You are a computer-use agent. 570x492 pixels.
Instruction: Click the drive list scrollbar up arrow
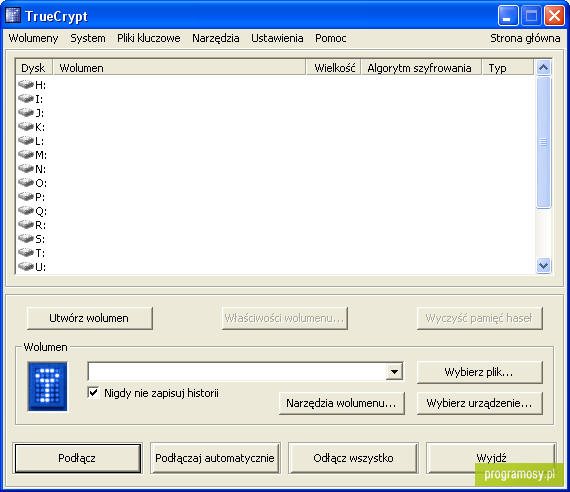(543, 68)
